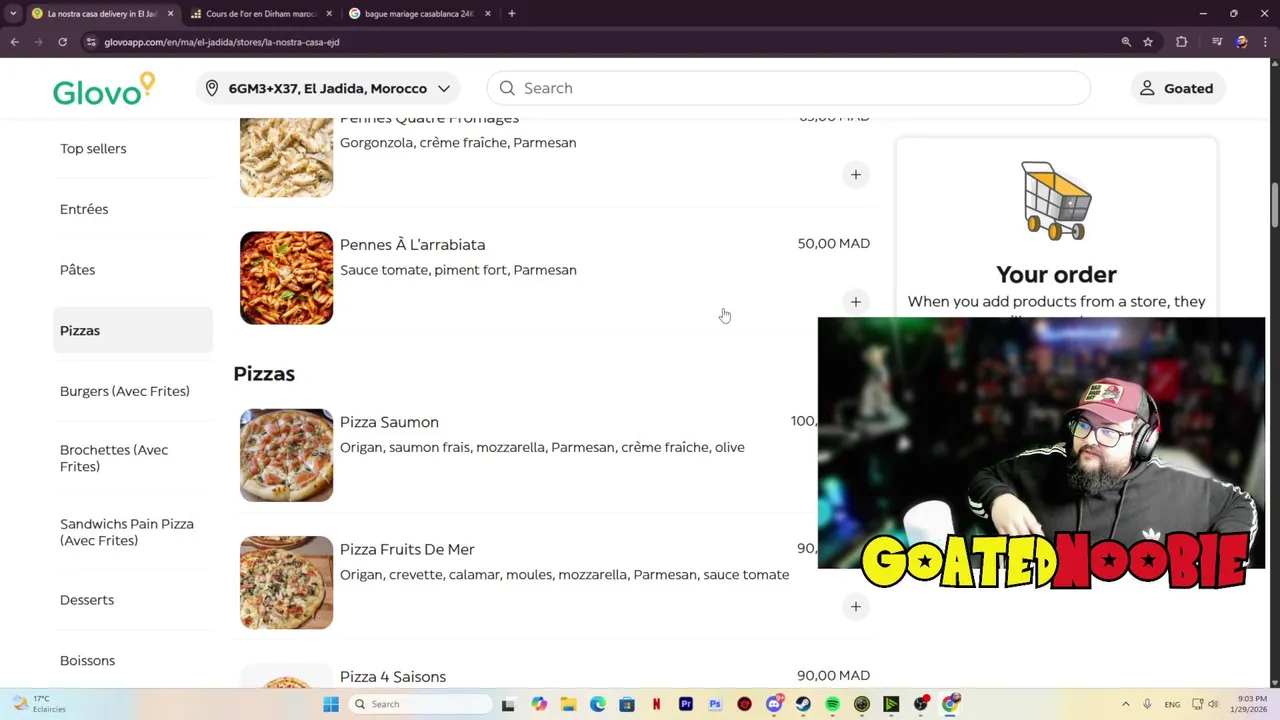View site information icon in address bar

pos(91,42)
